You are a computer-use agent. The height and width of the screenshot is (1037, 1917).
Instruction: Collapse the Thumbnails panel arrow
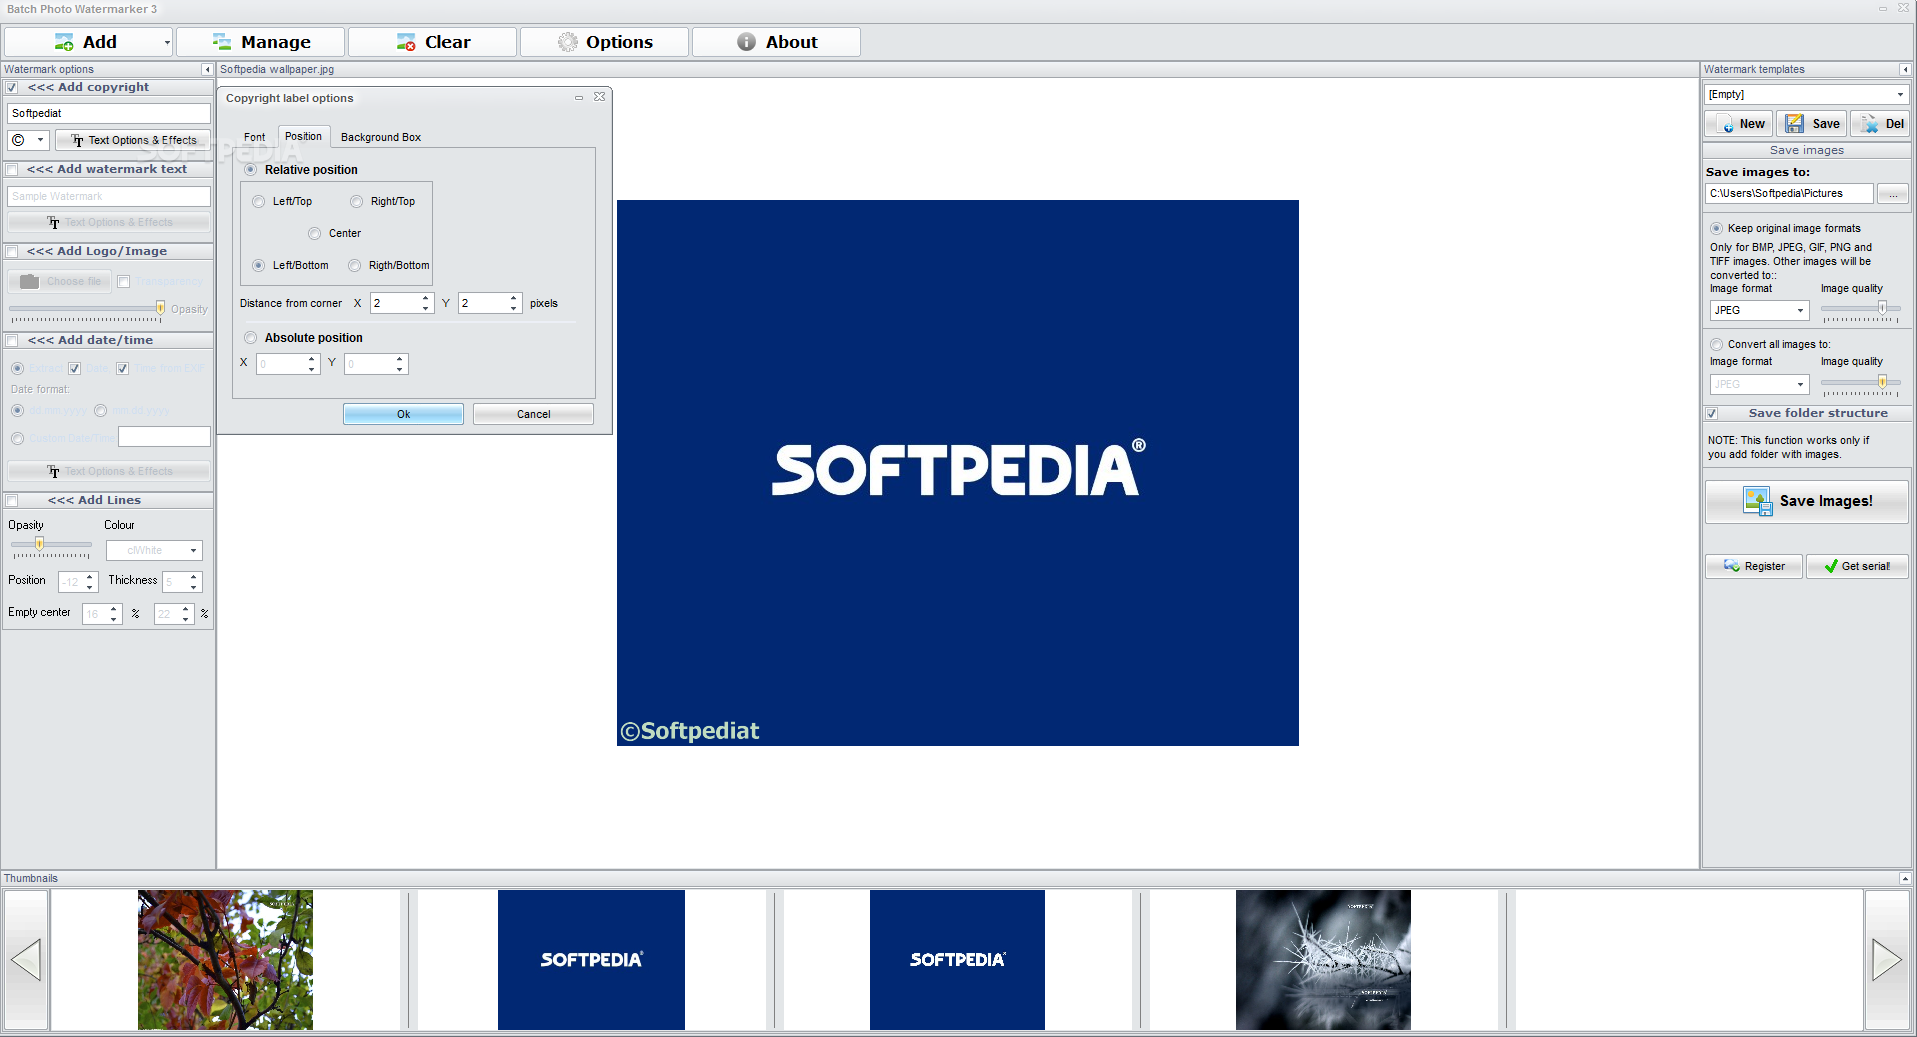pos(1905,879)
